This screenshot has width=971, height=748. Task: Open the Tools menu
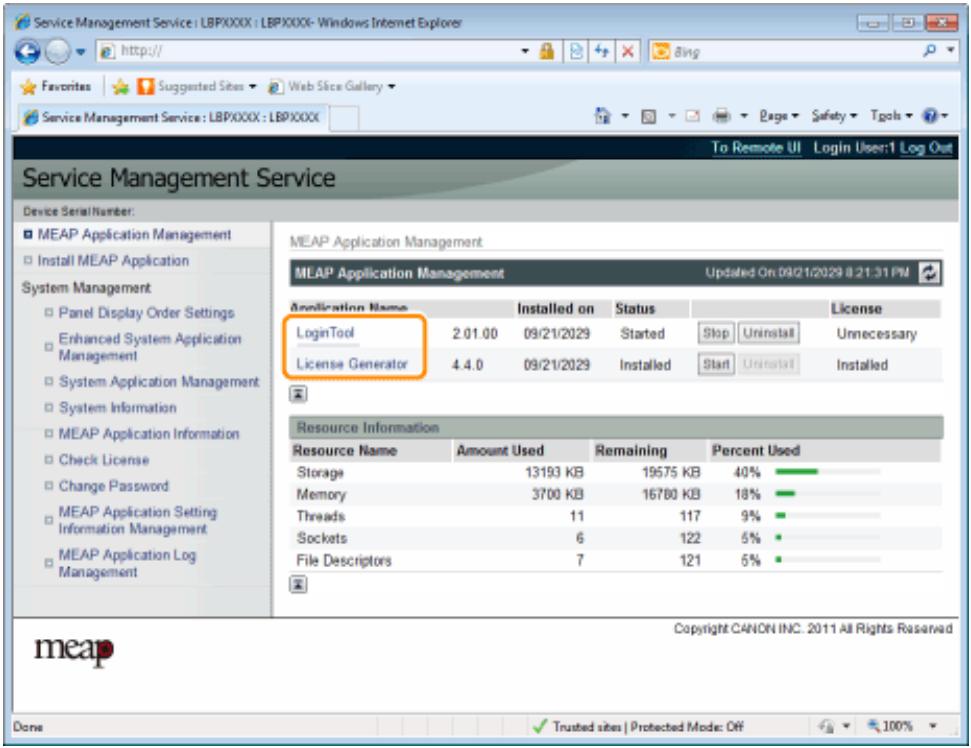point(891,115)
